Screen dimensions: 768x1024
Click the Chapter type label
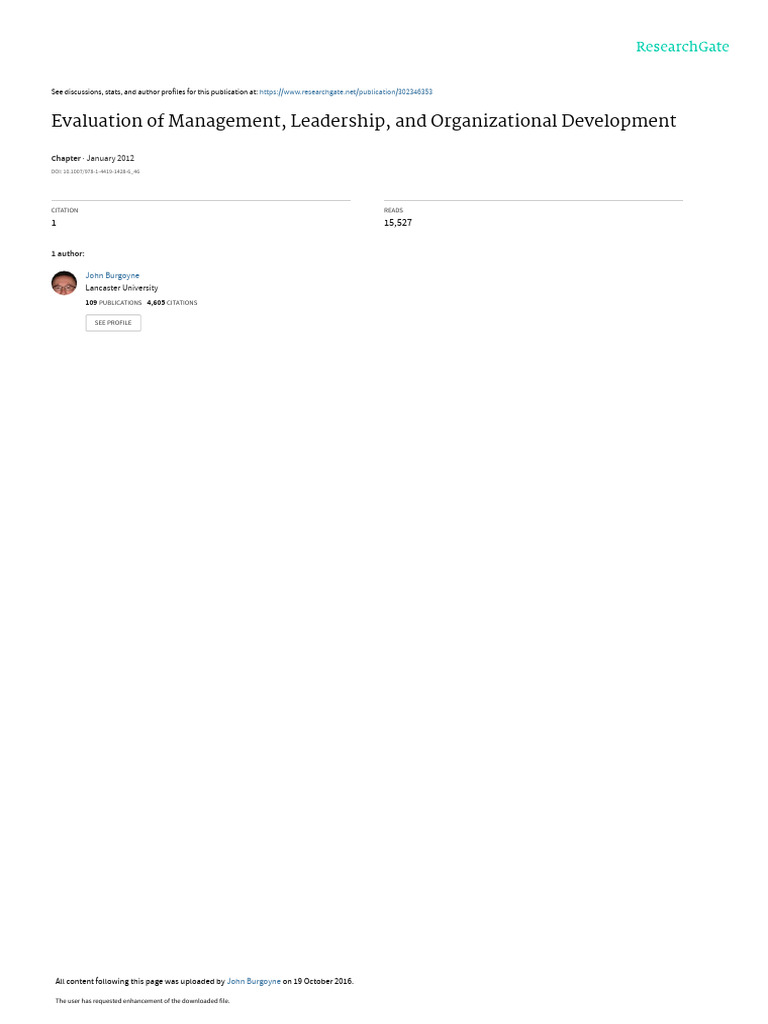click(66, 158)
